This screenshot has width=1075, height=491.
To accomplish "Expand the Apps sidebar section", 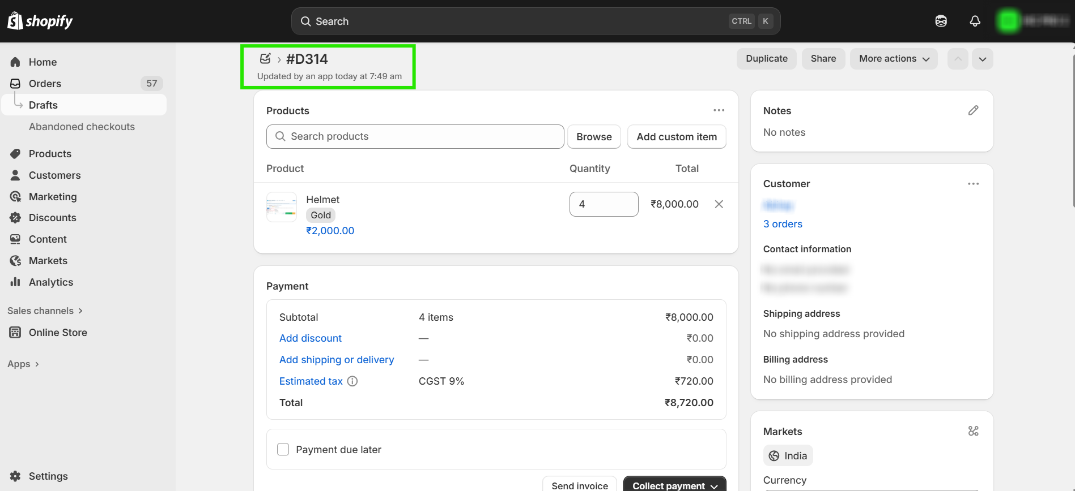I will point(23,364).
